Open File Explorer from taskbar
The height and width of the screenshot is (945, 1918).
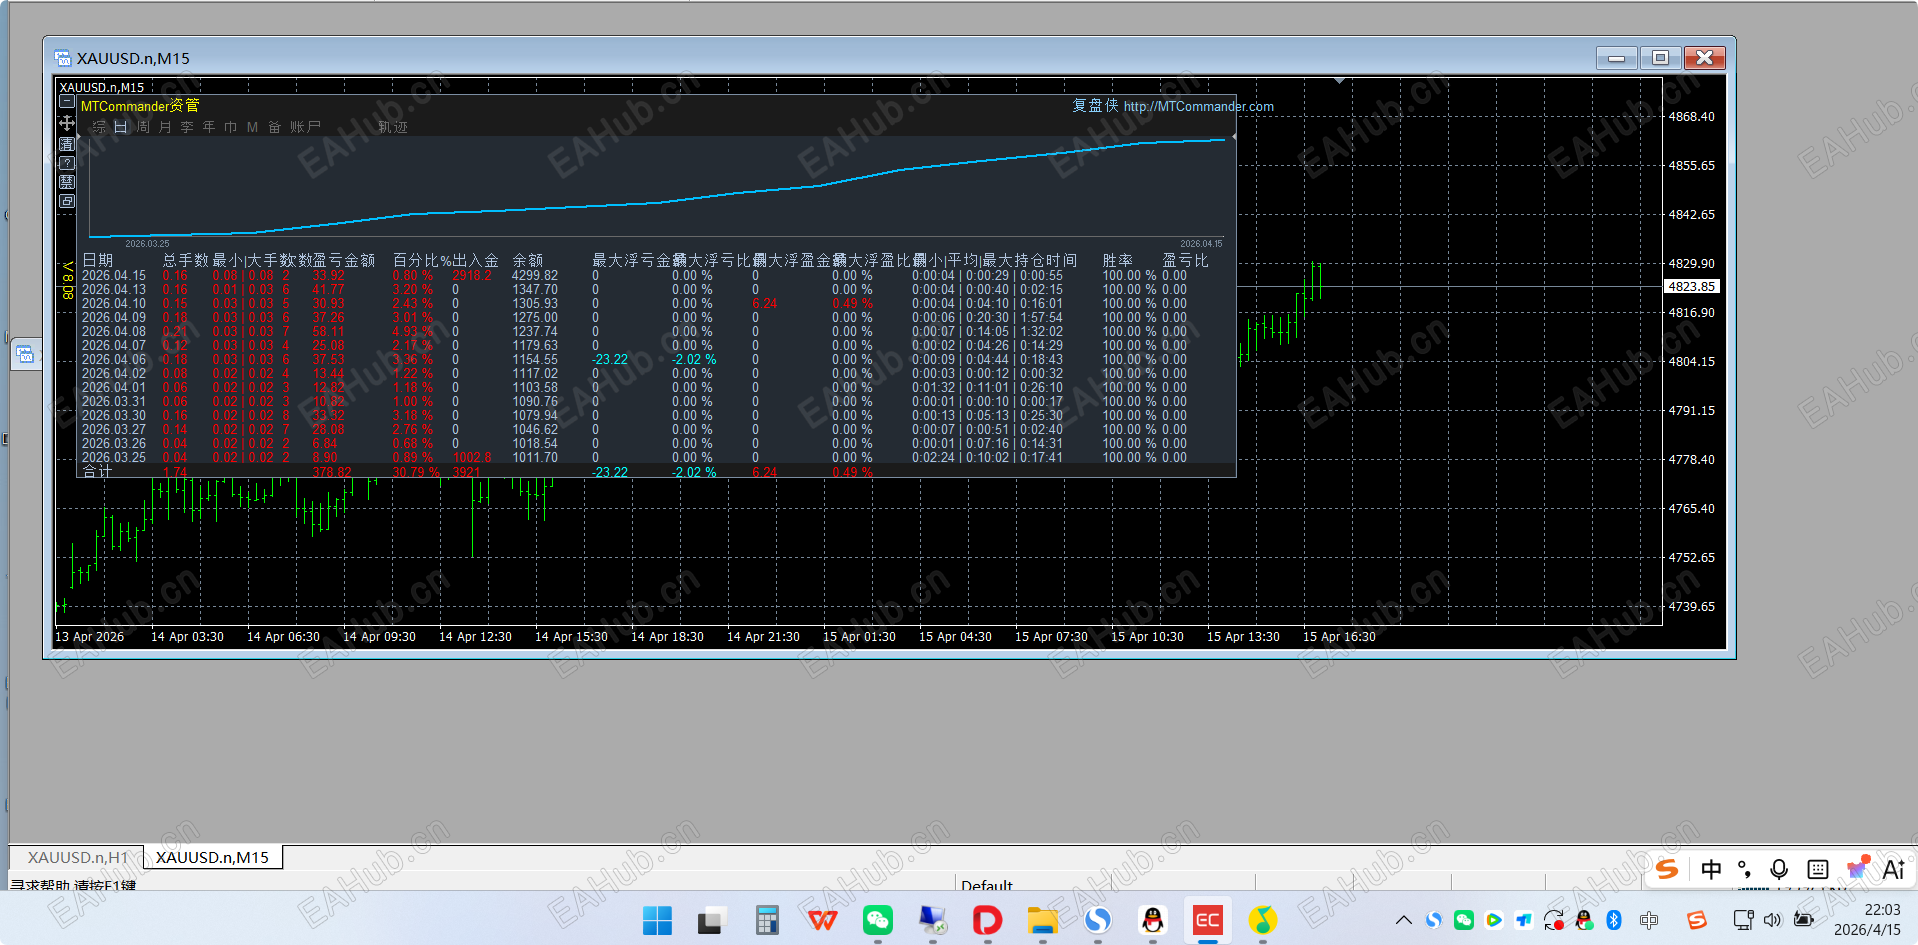(1042, 920)
